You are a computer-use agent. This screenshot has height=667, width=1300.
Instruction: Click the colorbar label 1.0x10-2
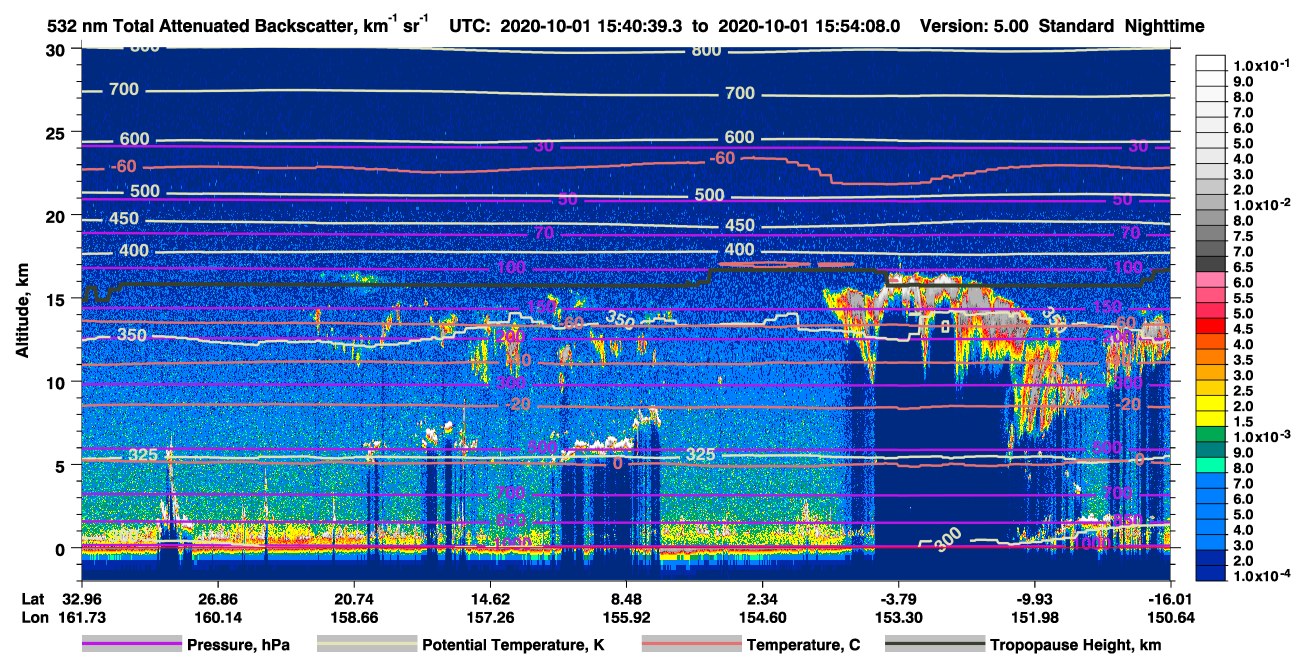coord(1262,204)
